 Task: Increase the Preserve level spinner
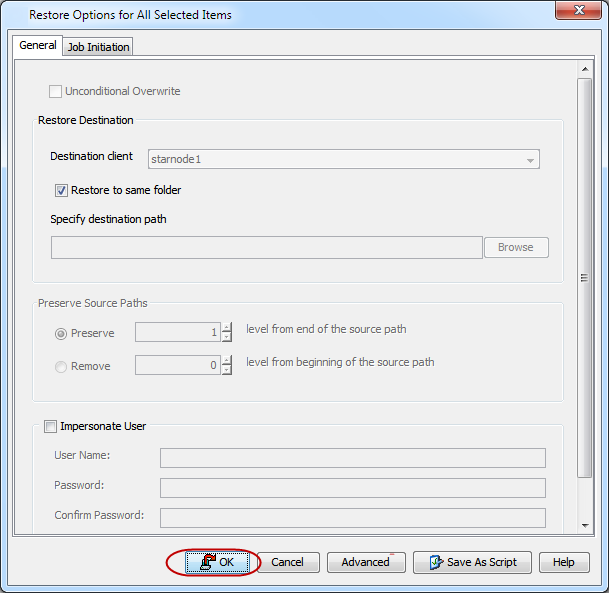pos(227,327)
